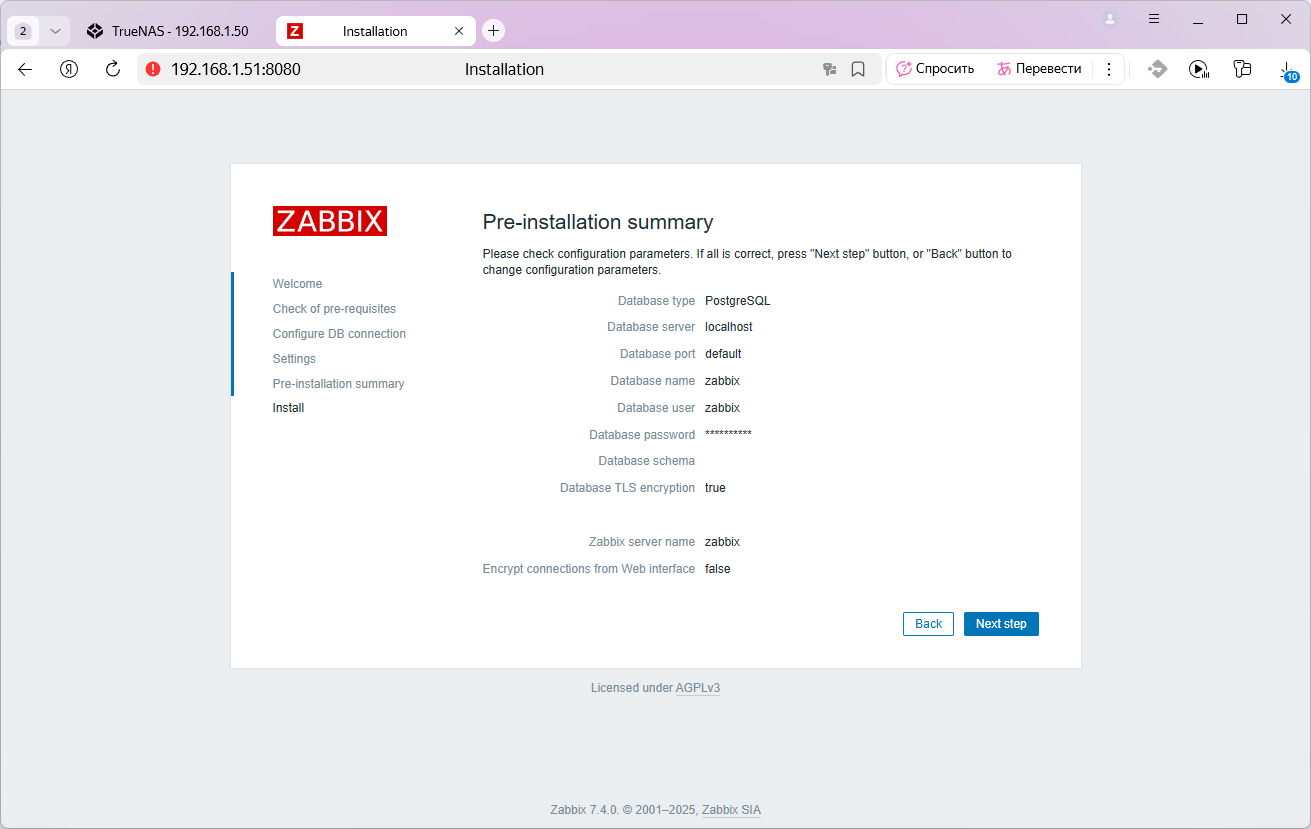Screen dimensions: 1311x829
Task: Open the three-dot menu beside Перевести
Action: point(1108,69)
